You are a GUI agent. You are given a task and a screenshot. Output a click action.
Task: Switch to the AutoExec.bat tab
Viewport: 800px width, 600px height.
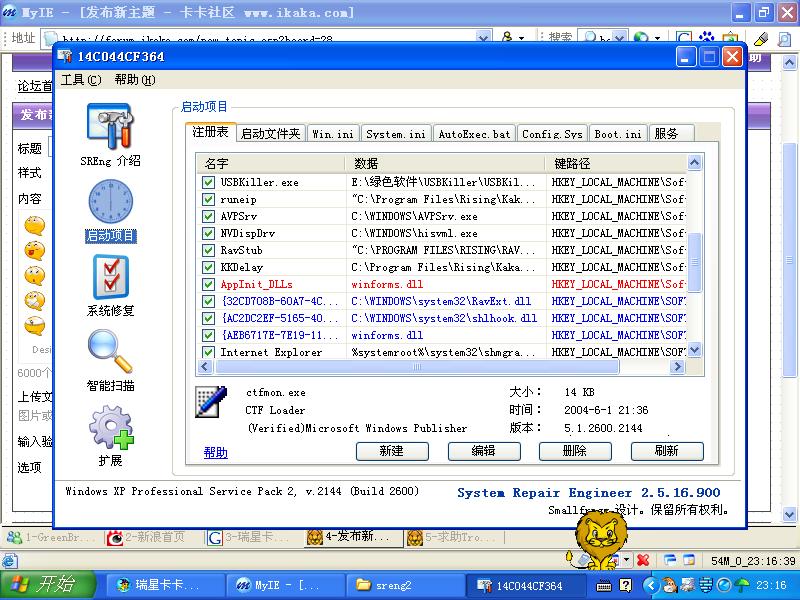click(x=474, y=134)
